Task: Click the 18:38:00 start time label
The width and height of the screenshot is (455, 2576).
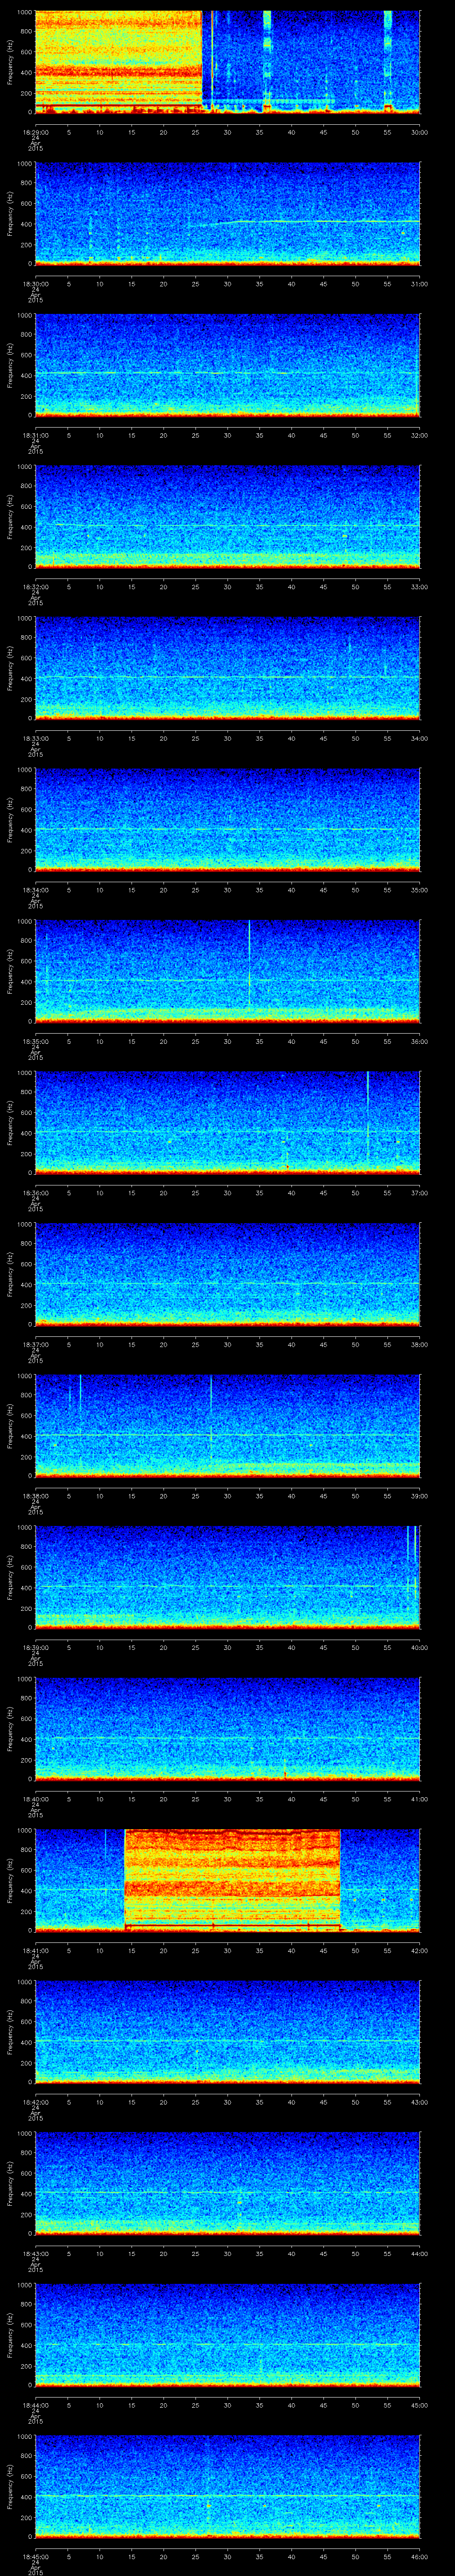Action: coord(35,1496)
